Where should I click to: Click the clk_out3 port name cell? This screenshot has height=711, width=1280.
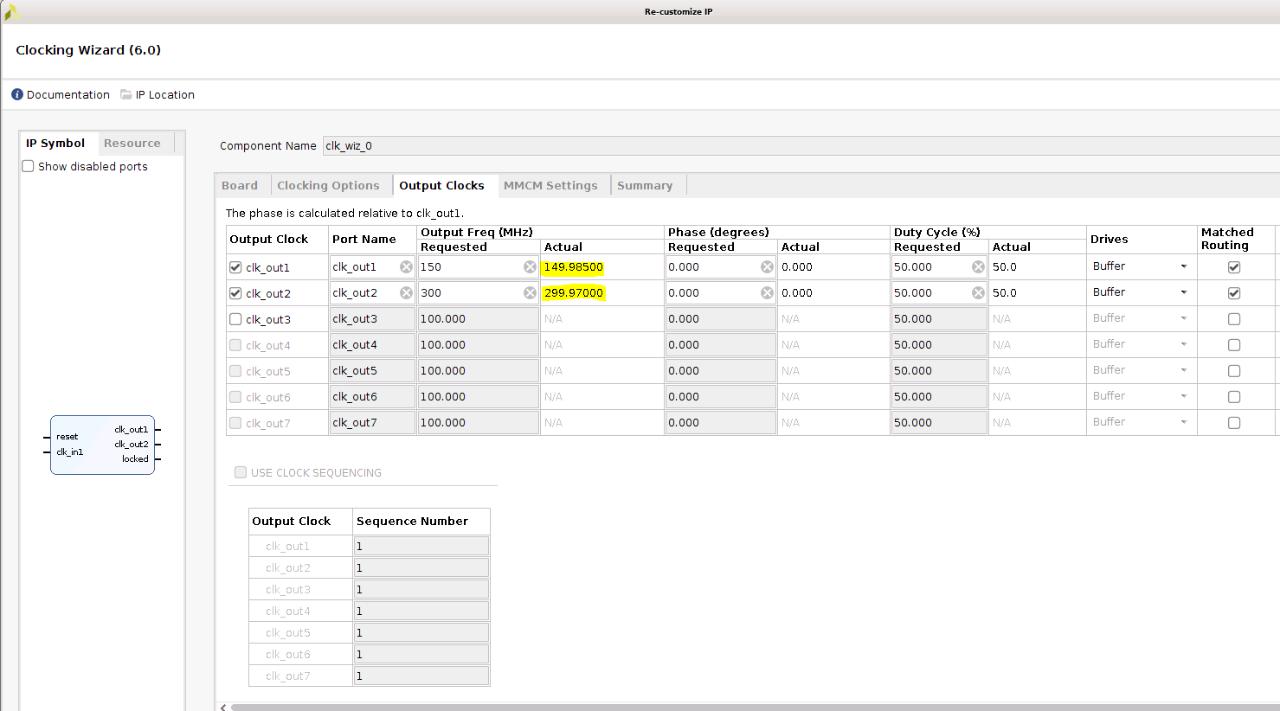[x=372, y=319]
